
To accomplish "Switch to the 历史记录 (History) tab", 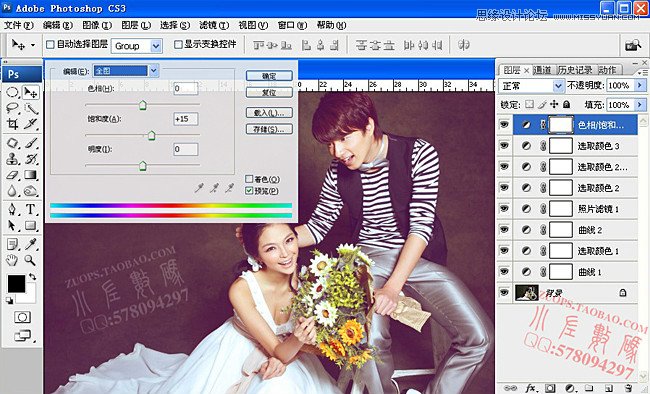I will click(575, 70).
